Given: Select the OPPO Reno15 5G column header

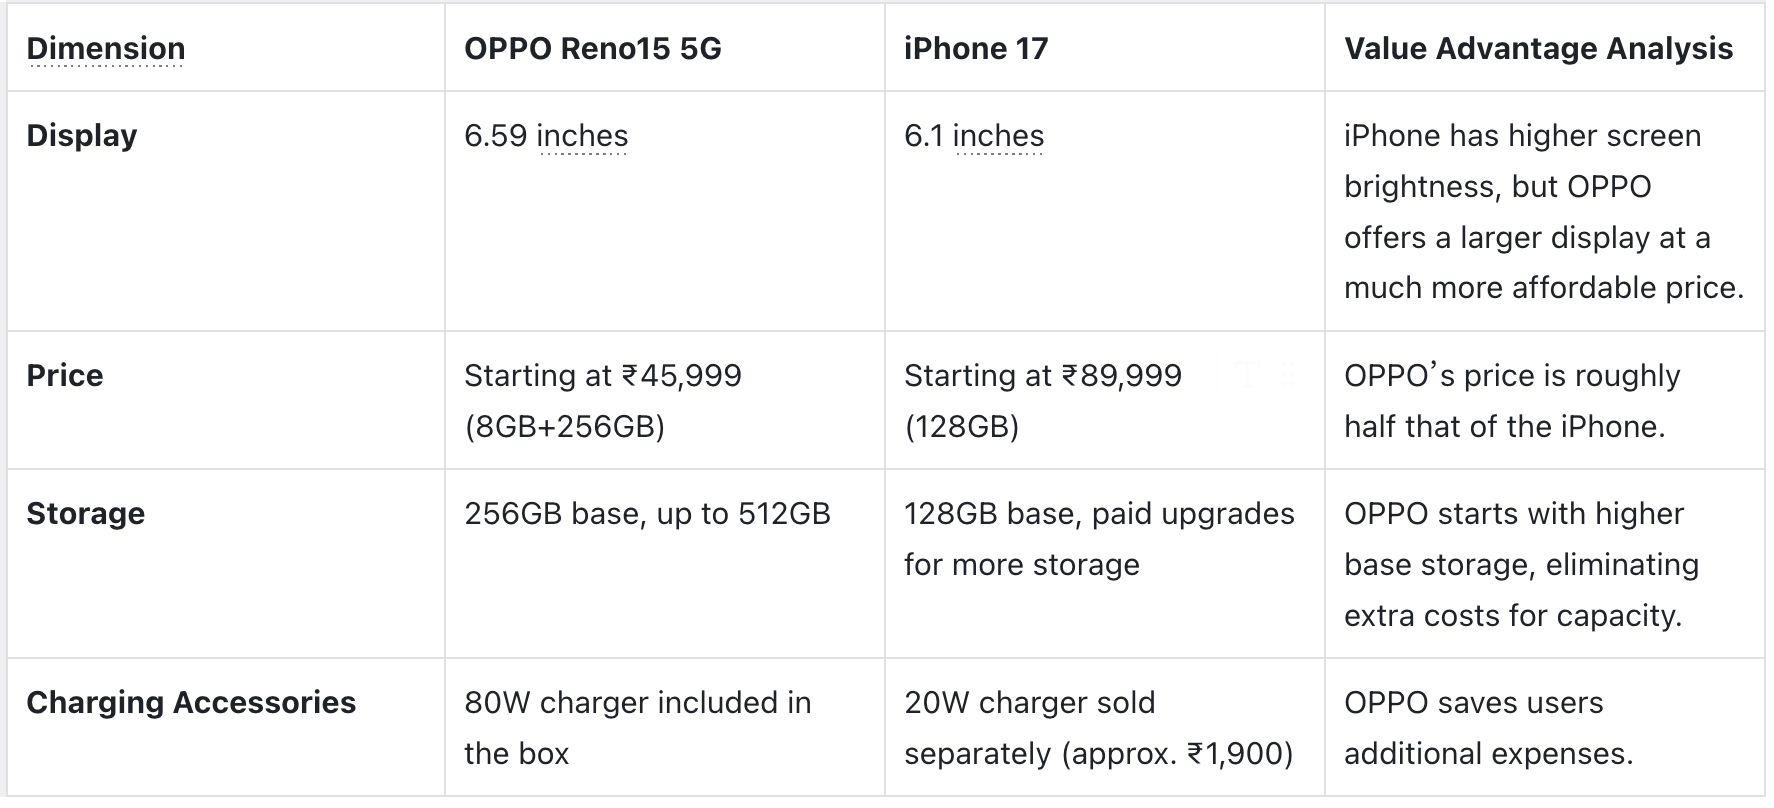Looking at the screenshot, I should (592, 49).
